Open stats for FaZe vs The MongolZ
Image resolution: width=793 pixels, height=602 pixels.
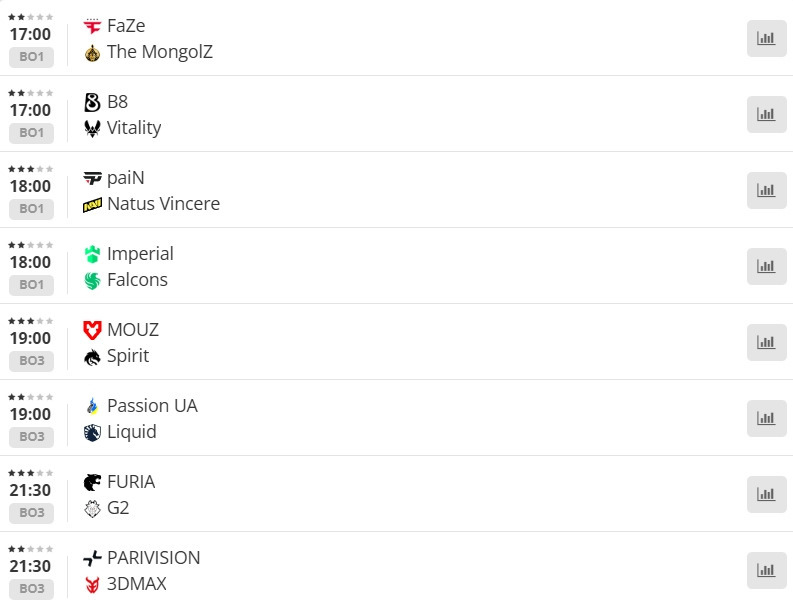coord(766,38)
